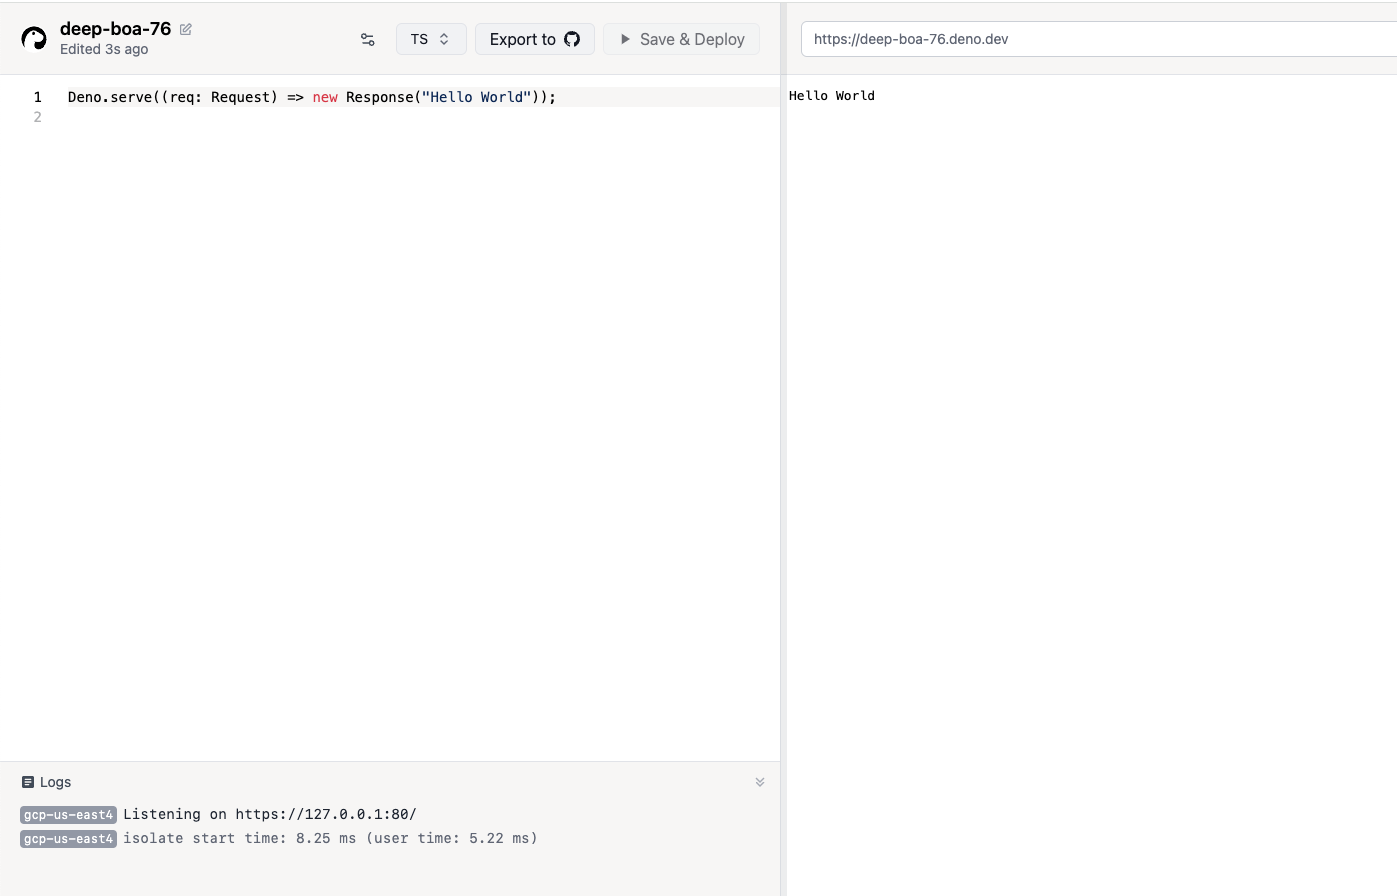The image size is (1397, 896).
Task: Place cursor on the "Hello World" string in code
Action: (x=476, y=97)
